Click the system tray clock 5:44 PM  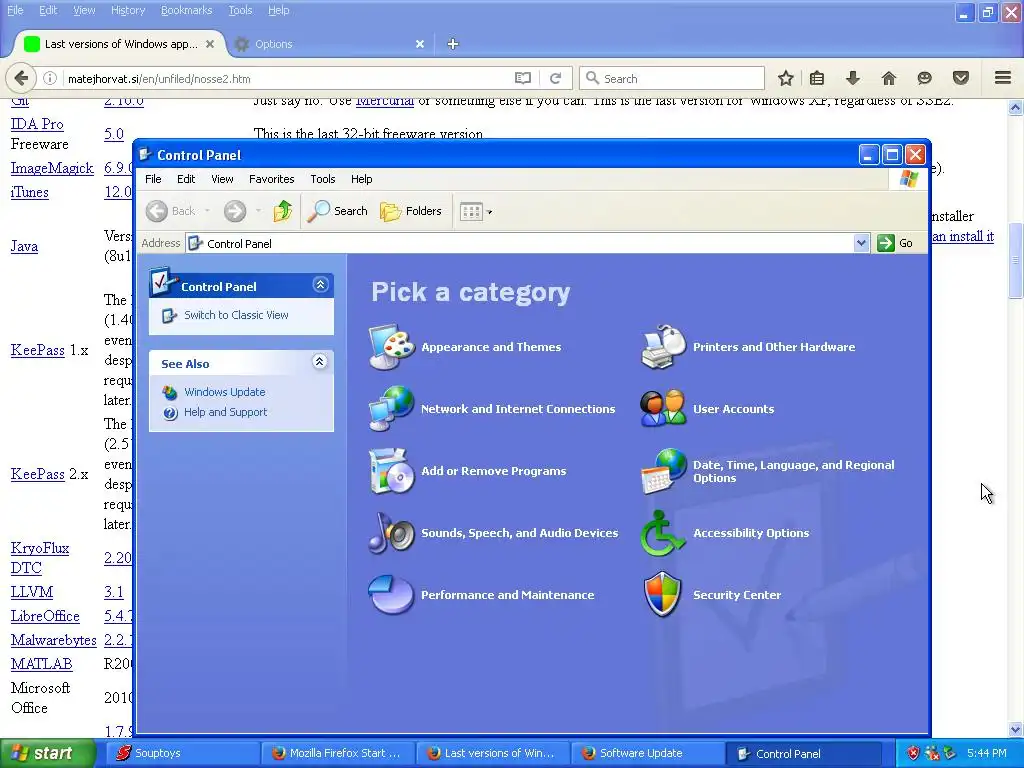pyautogui.click(x=987, y=753)
